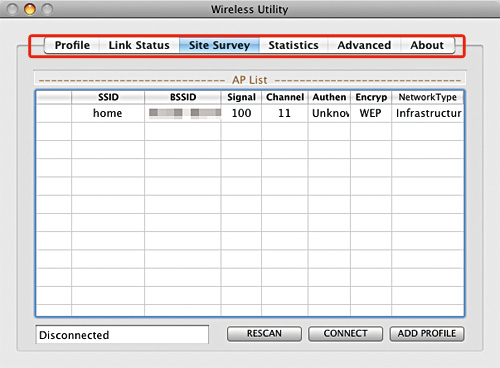Click the CONNECT button
Image resolution: width=500 pixels, height=368 pixels.
pyautogui.click(x=345, y=334)
